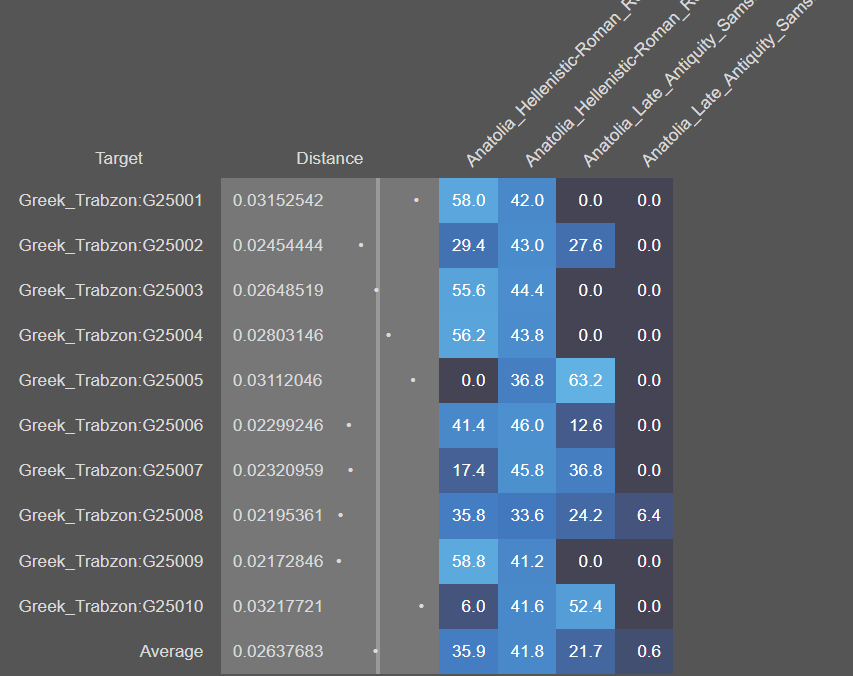The width and height of the screenshot is (853, 676).
Task: Click the 29.4 cell for G25002
Action: [x=468, y=245]
